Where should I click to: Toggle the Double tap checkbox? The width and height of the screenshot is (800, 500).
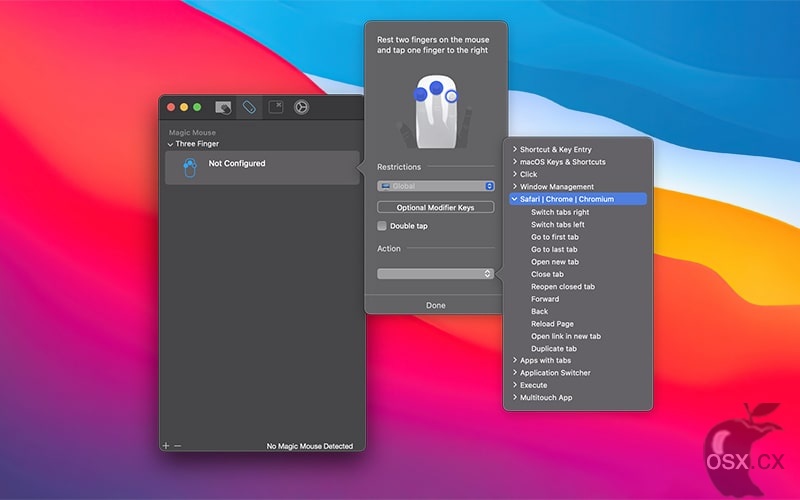pyautogui.click(x=382, y=226)
